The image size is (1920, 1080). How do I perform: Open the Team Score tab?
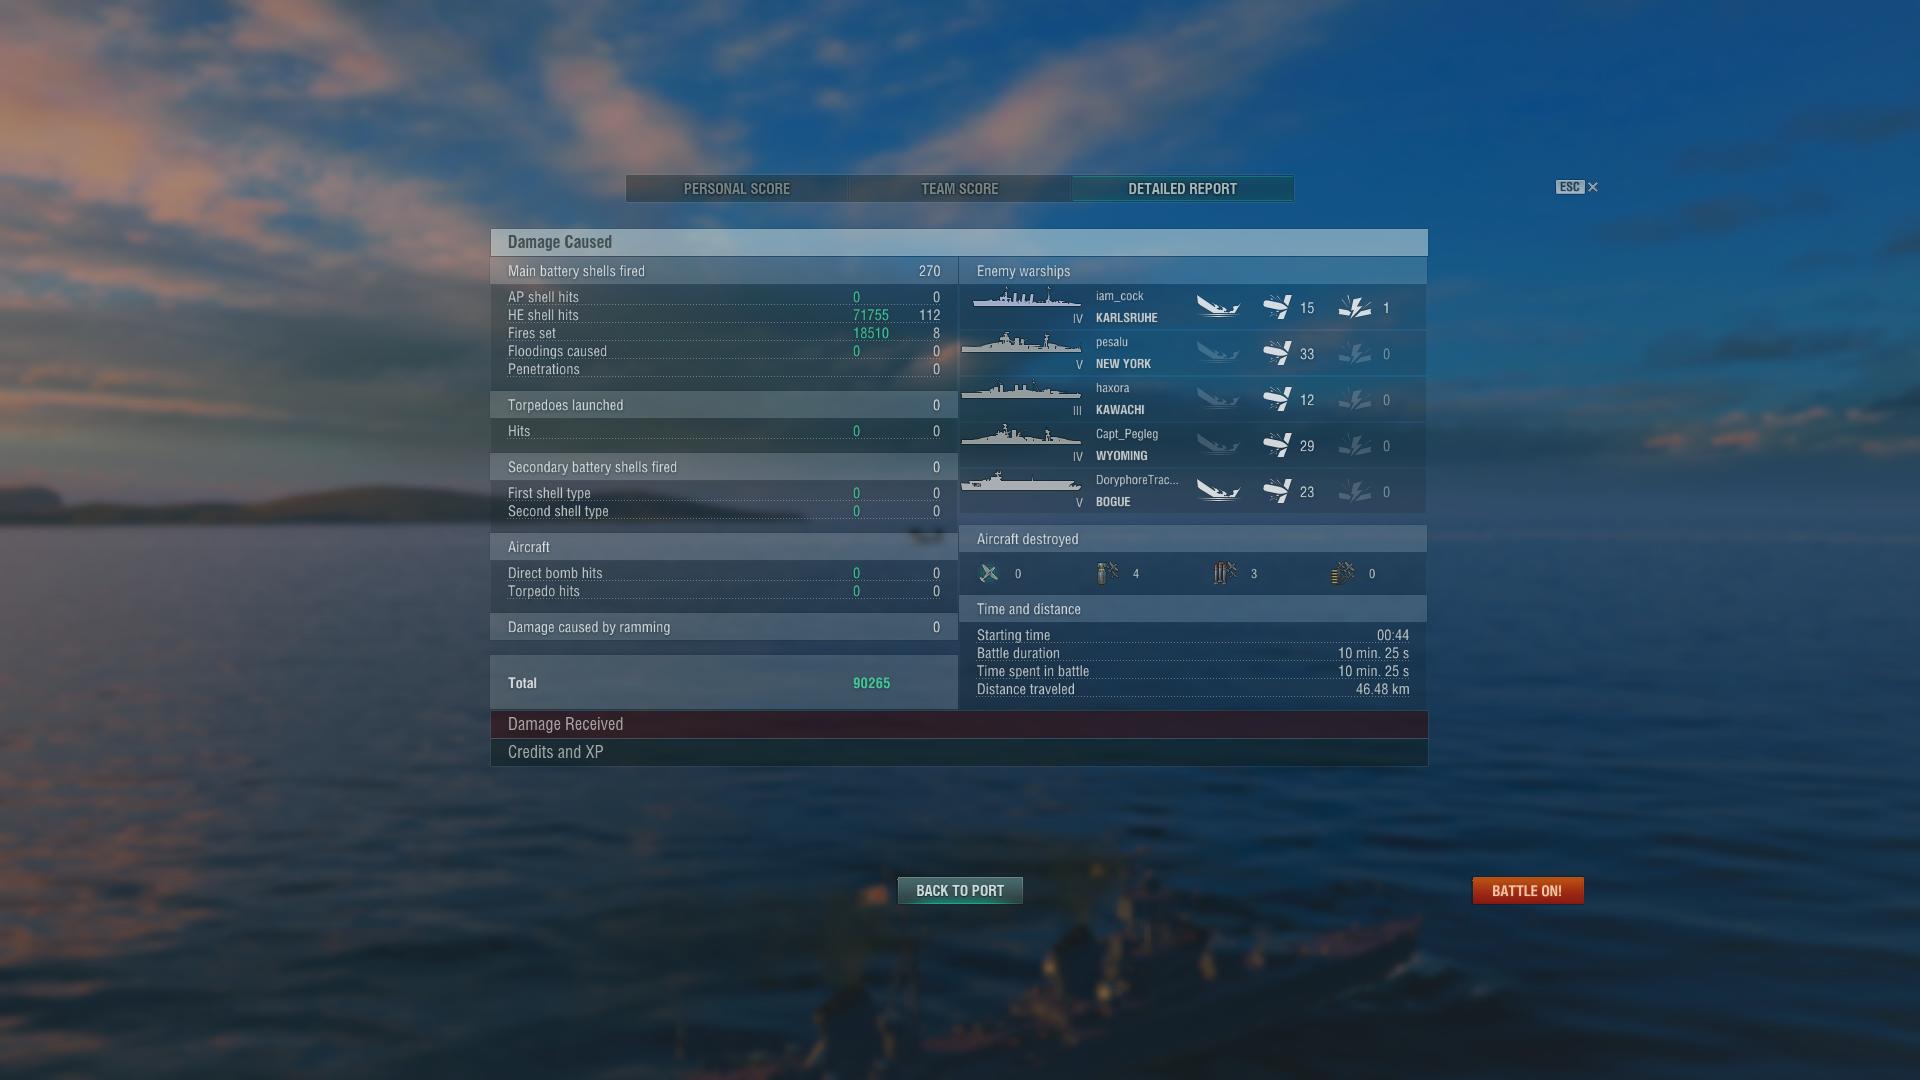click(960, 189)
